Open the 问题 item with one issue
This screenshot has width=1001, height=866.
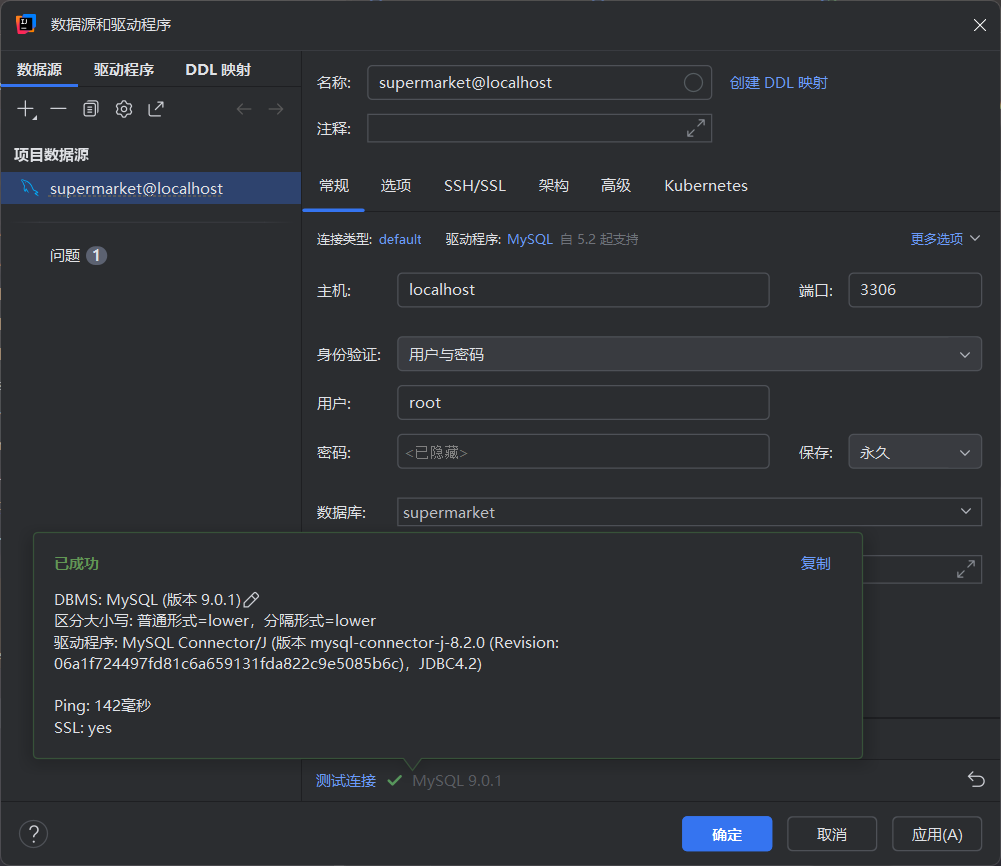pyautogui.click(x=78, y=256)
